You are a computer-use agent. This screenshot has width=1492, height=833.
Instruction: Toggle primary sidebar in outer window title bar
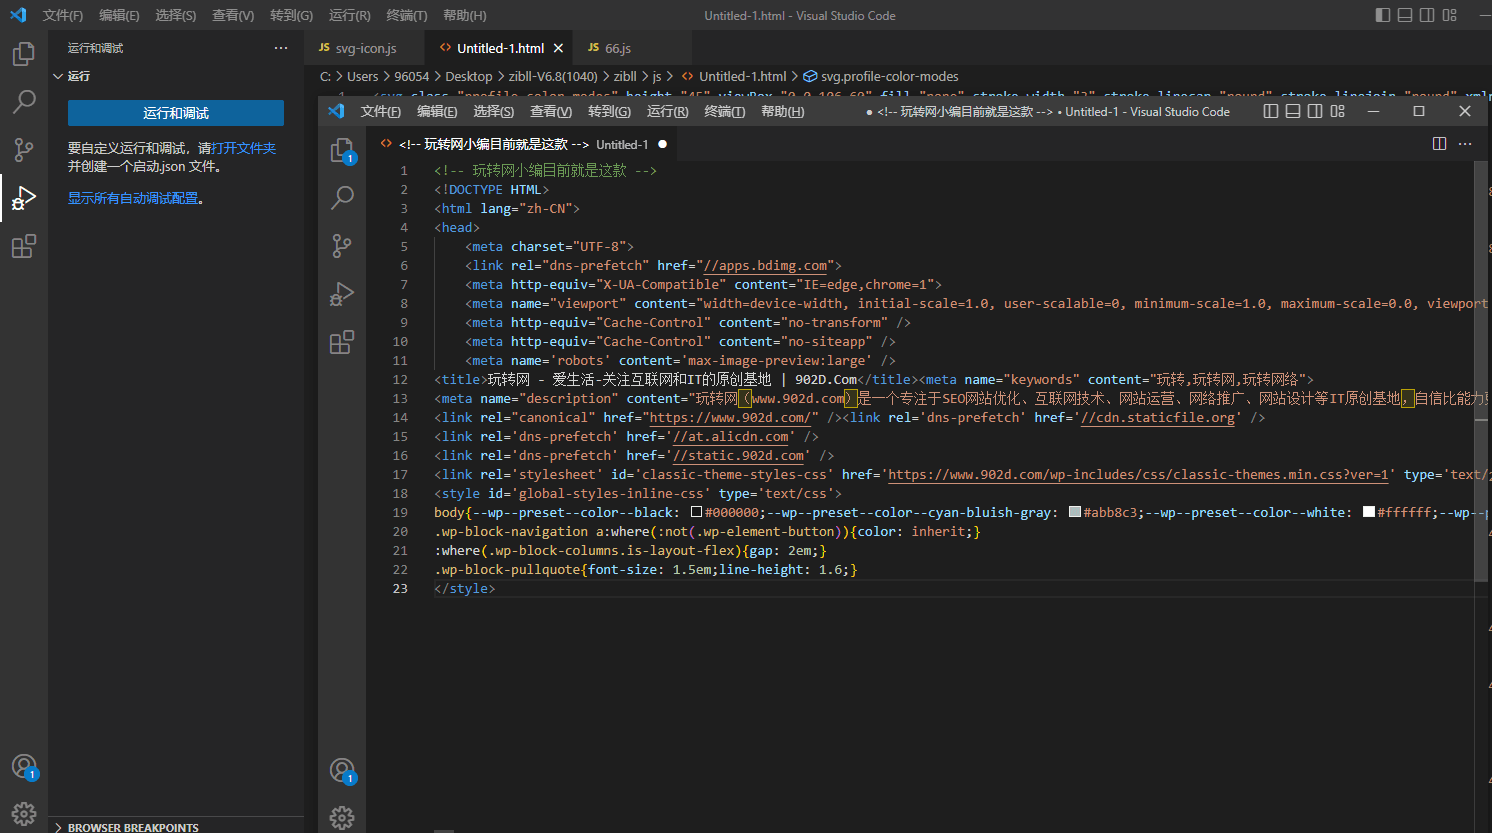[x=1383, y=15]
